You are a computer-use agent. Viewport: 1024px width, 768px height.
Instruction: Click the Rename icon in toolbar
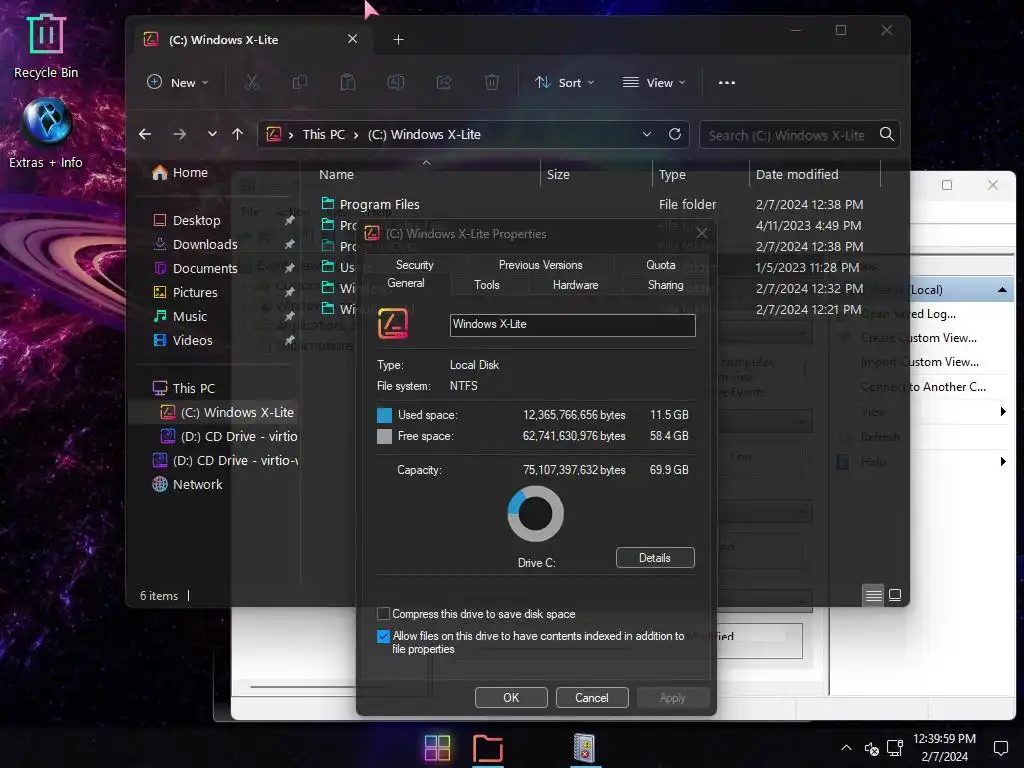[x=396, y=82]
